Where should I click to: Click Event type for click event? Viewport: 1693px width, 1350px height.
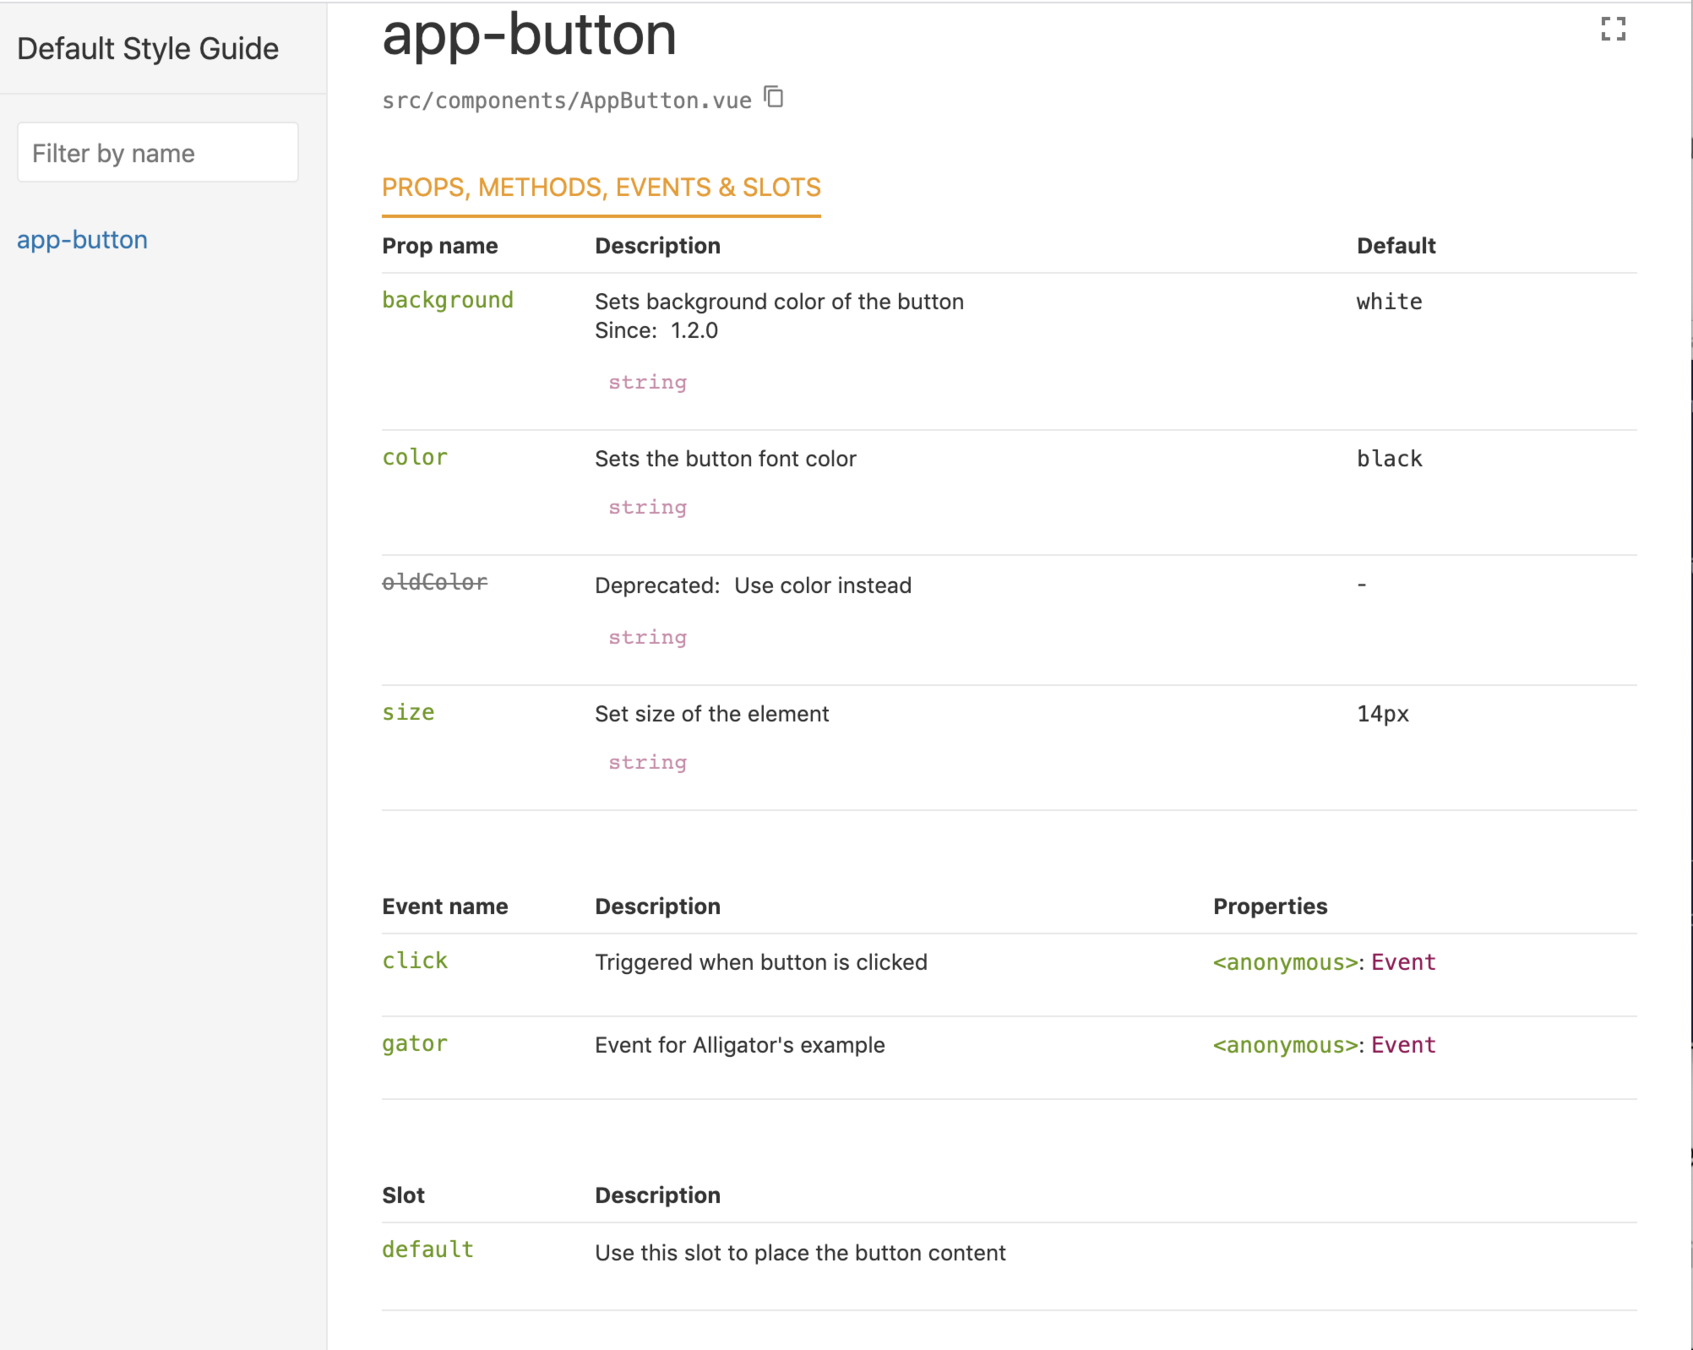[x=1402, y=962]
